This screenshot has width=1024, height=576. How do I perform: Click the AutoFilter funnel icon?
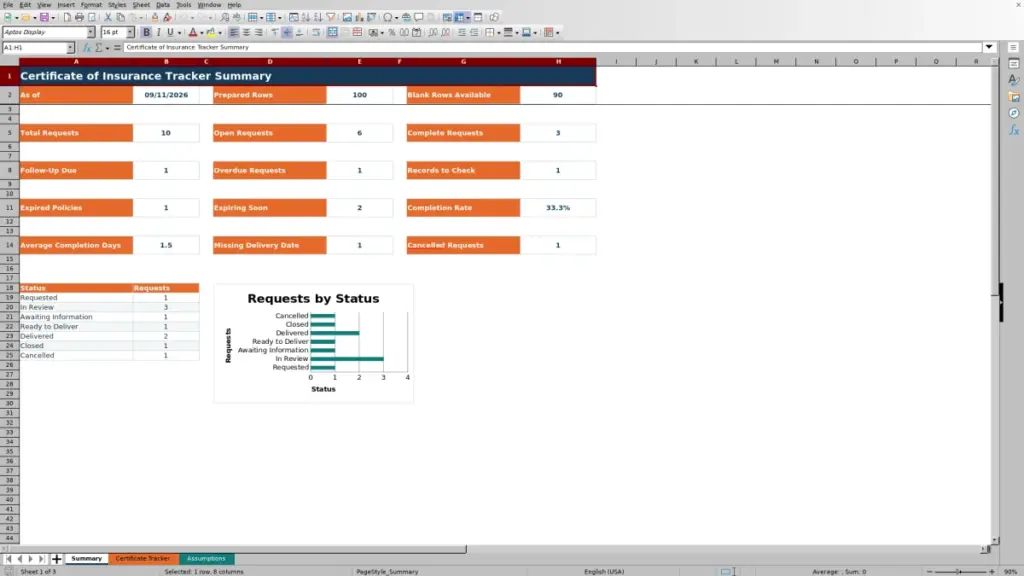[x=331, y=17]
